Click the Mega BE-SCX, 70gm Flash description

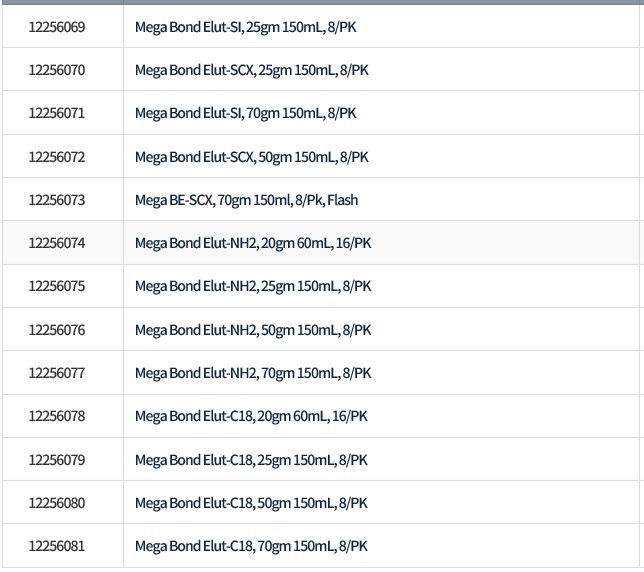click(x=246, y=200)
